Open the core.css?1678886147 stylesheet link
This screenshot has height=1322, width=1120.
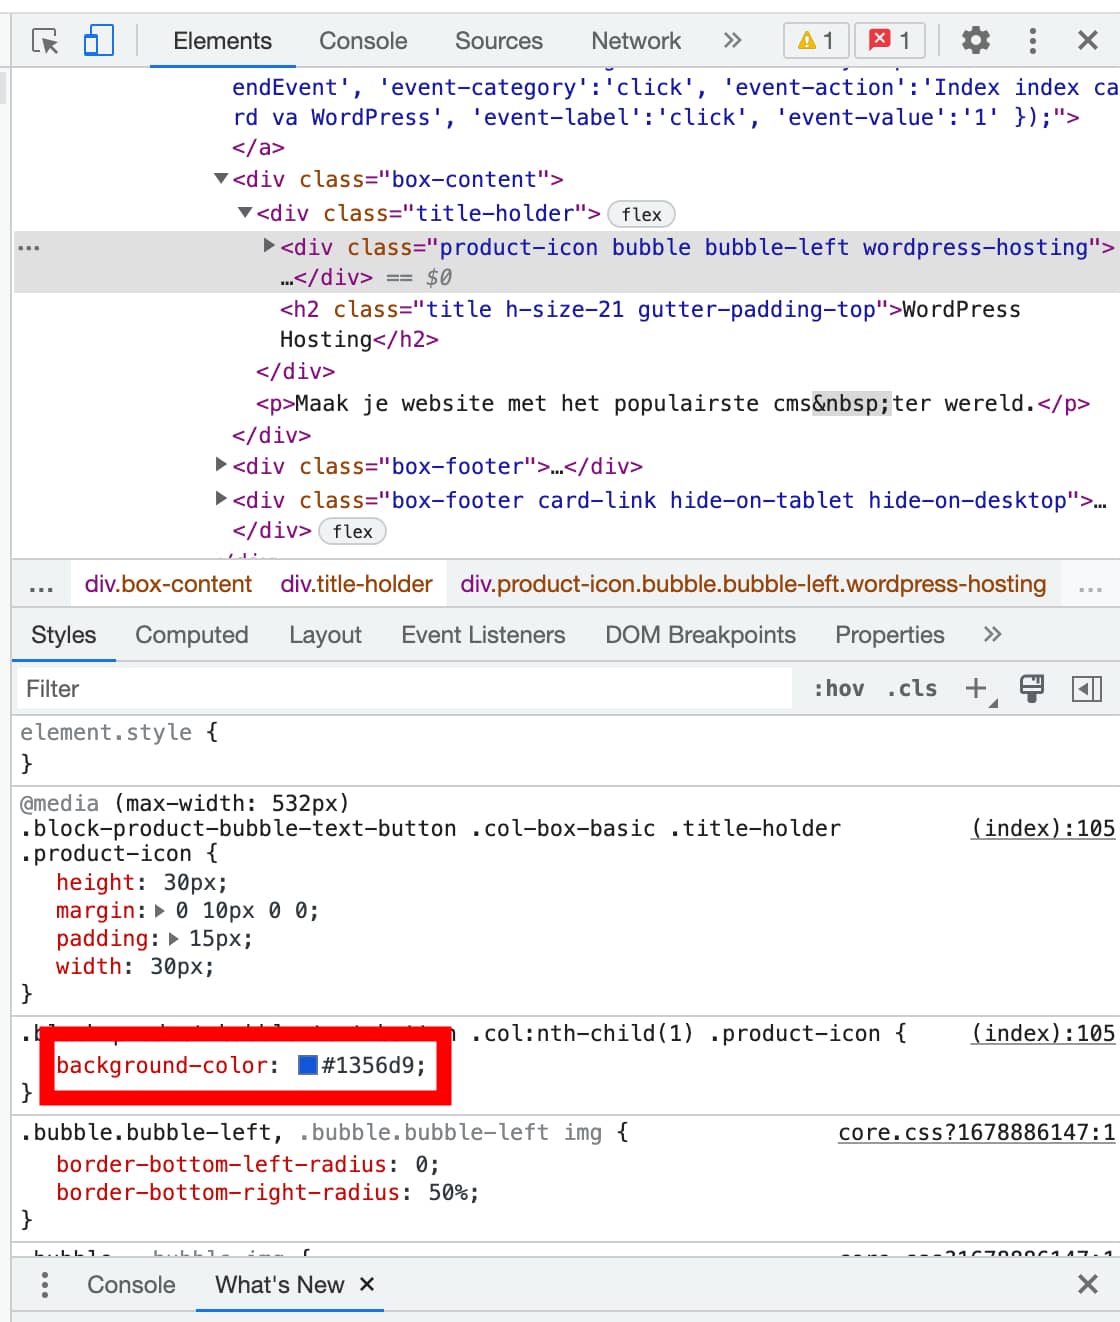(x=975, y=1132)
